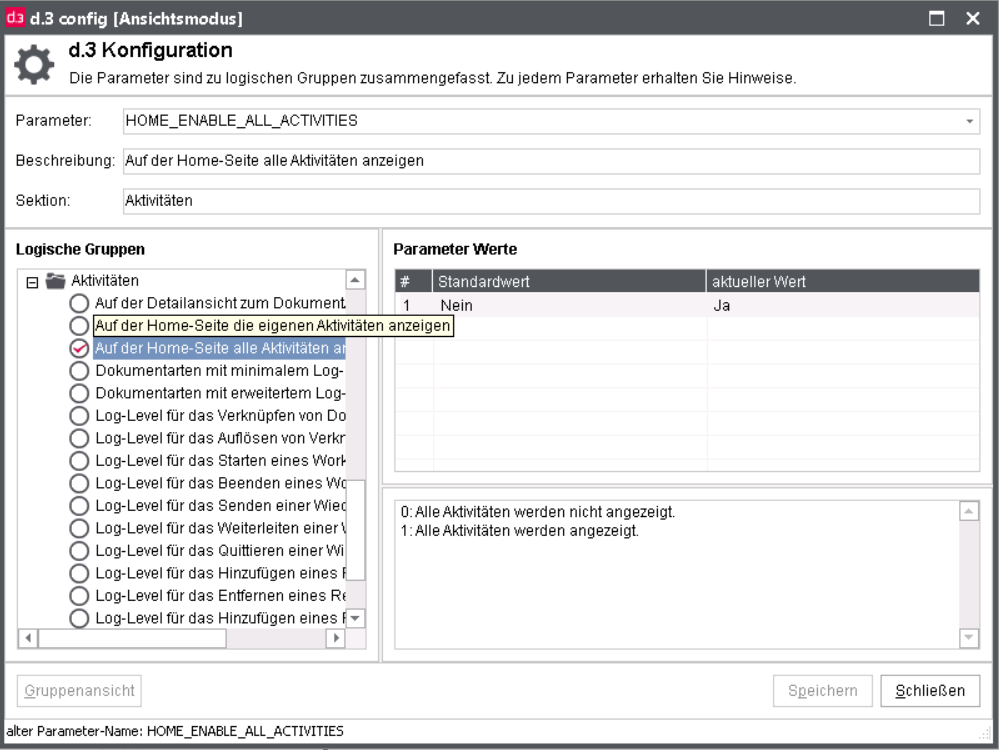Image resolution: width=999 pixels, height=750 pixels.
Task: Click the Aktivitäten group label
Action: (x=104, y=280)
